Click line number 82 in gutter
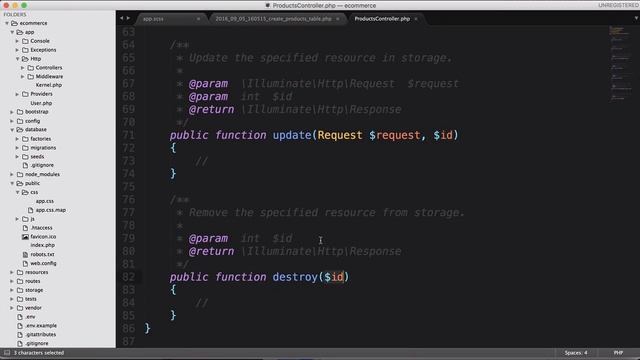 tap(128, 277)
